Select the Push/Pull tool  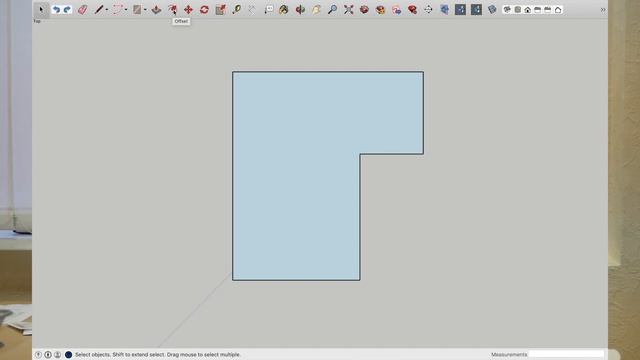156,9
